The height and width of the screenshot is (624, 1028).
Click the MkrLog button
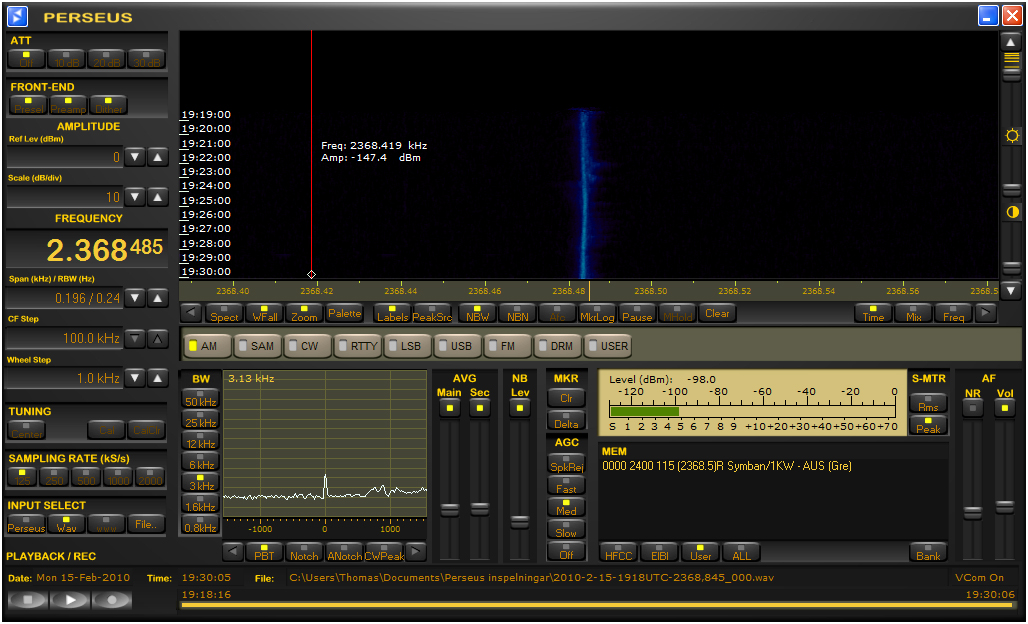coord(597,313)
